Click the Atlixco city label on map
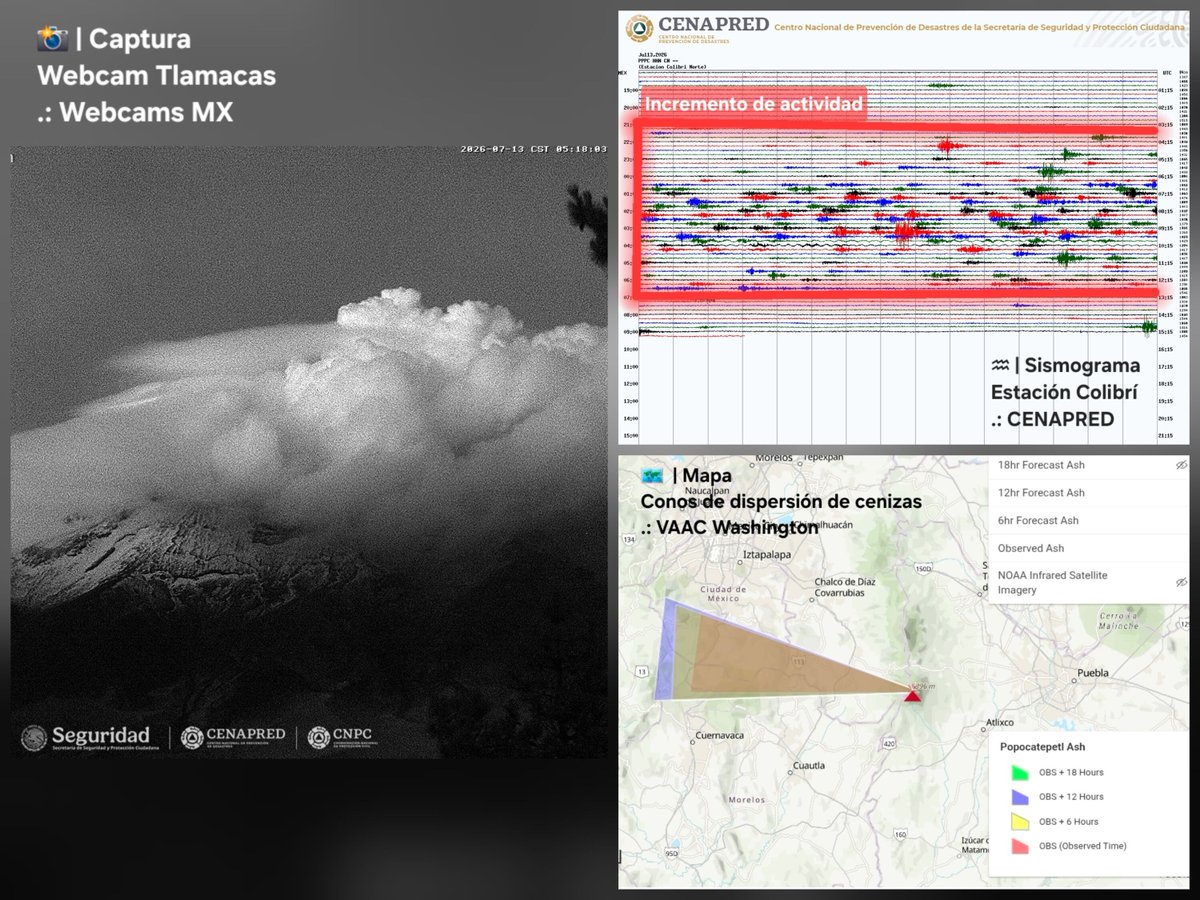Viewport: 1200px width, 900px height. tap(1000, 722)
